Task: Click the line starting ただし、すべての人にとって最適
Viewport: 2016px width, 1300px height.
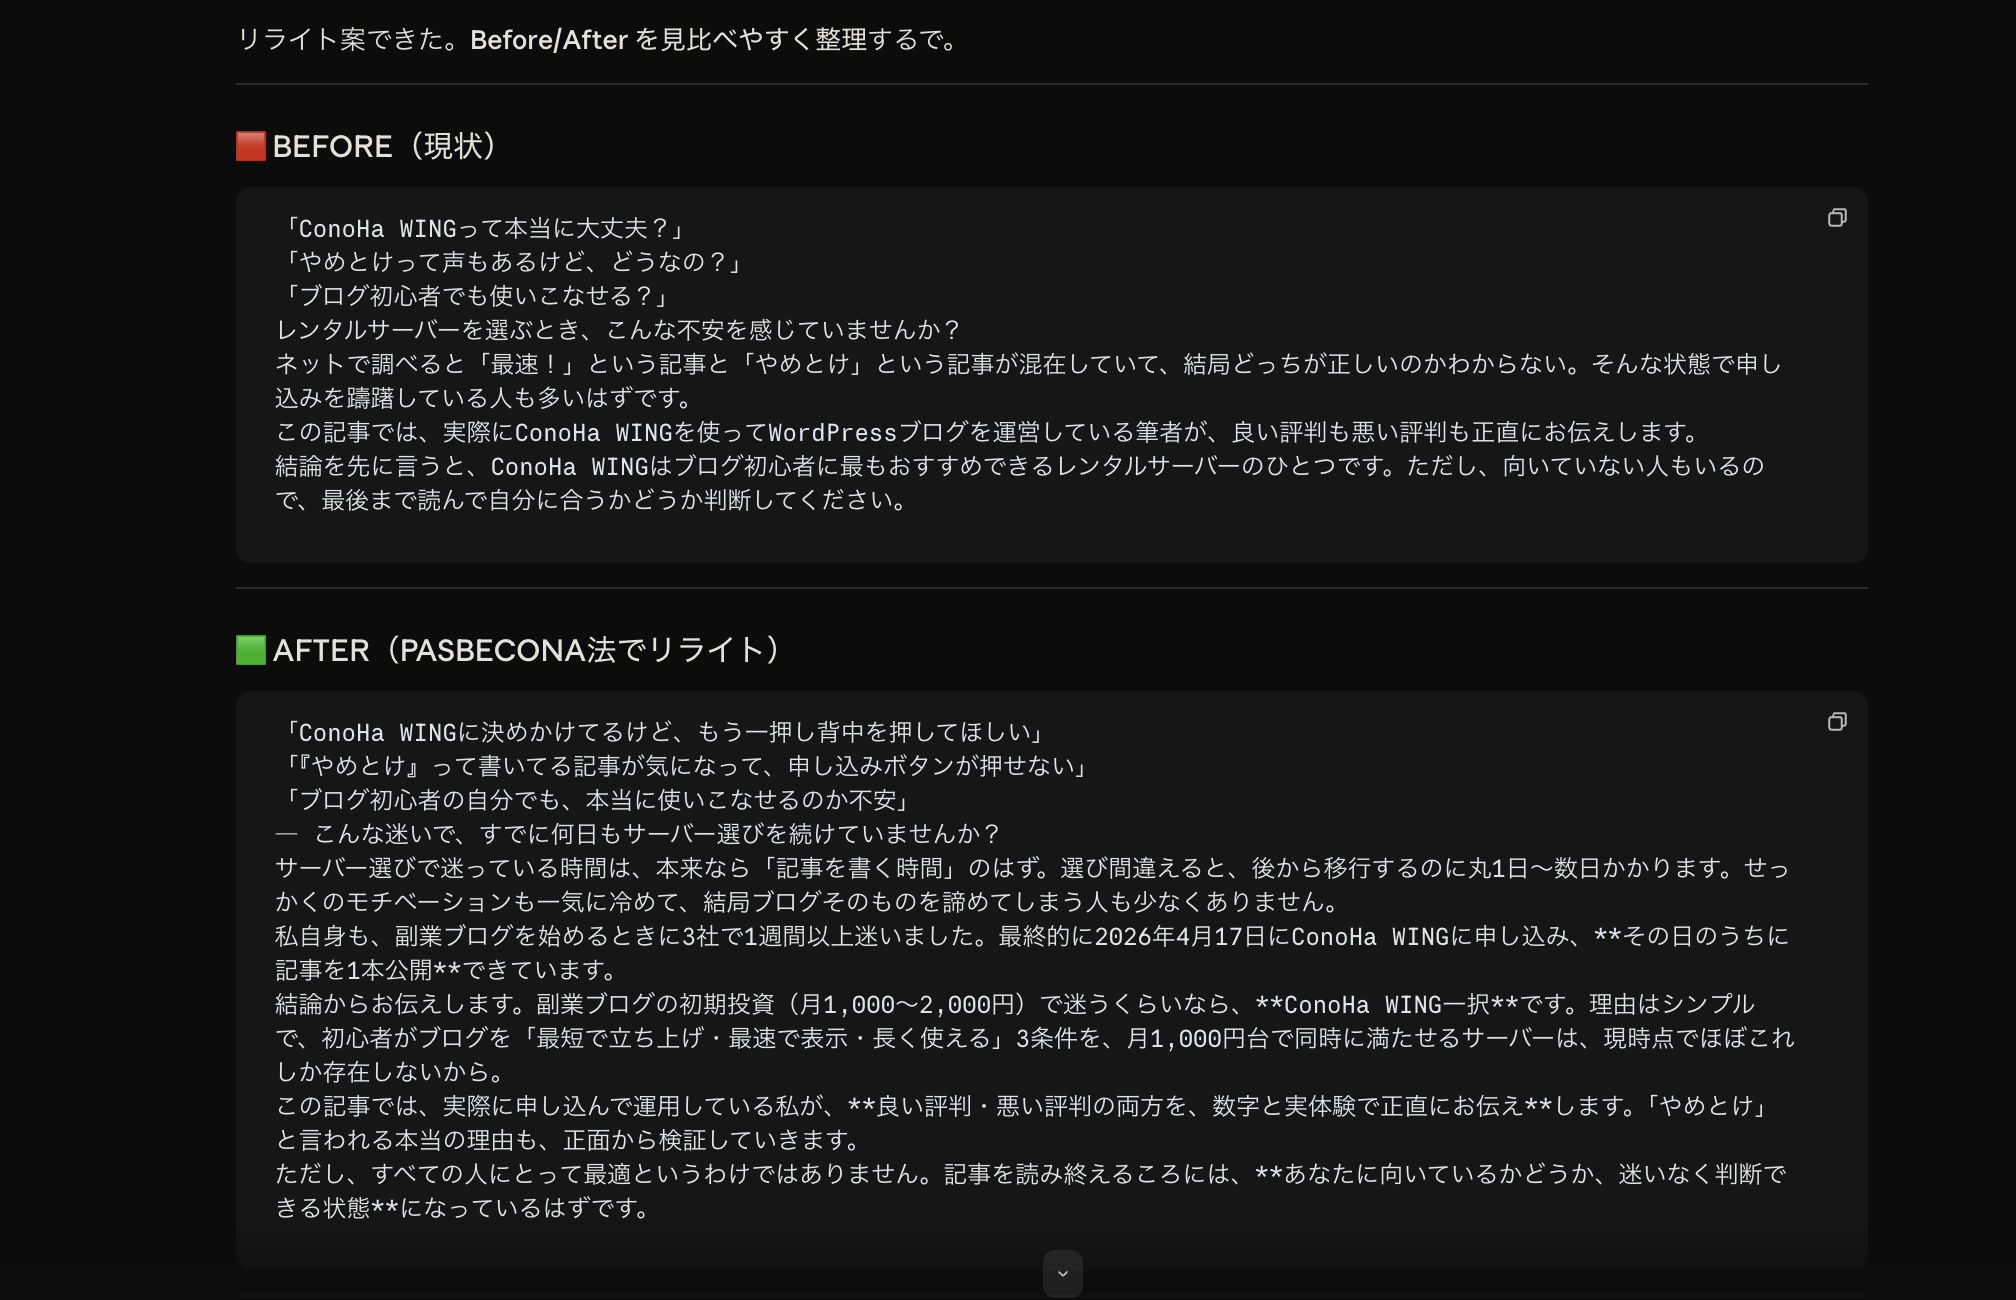Action: click(x=1031, y=1191)
